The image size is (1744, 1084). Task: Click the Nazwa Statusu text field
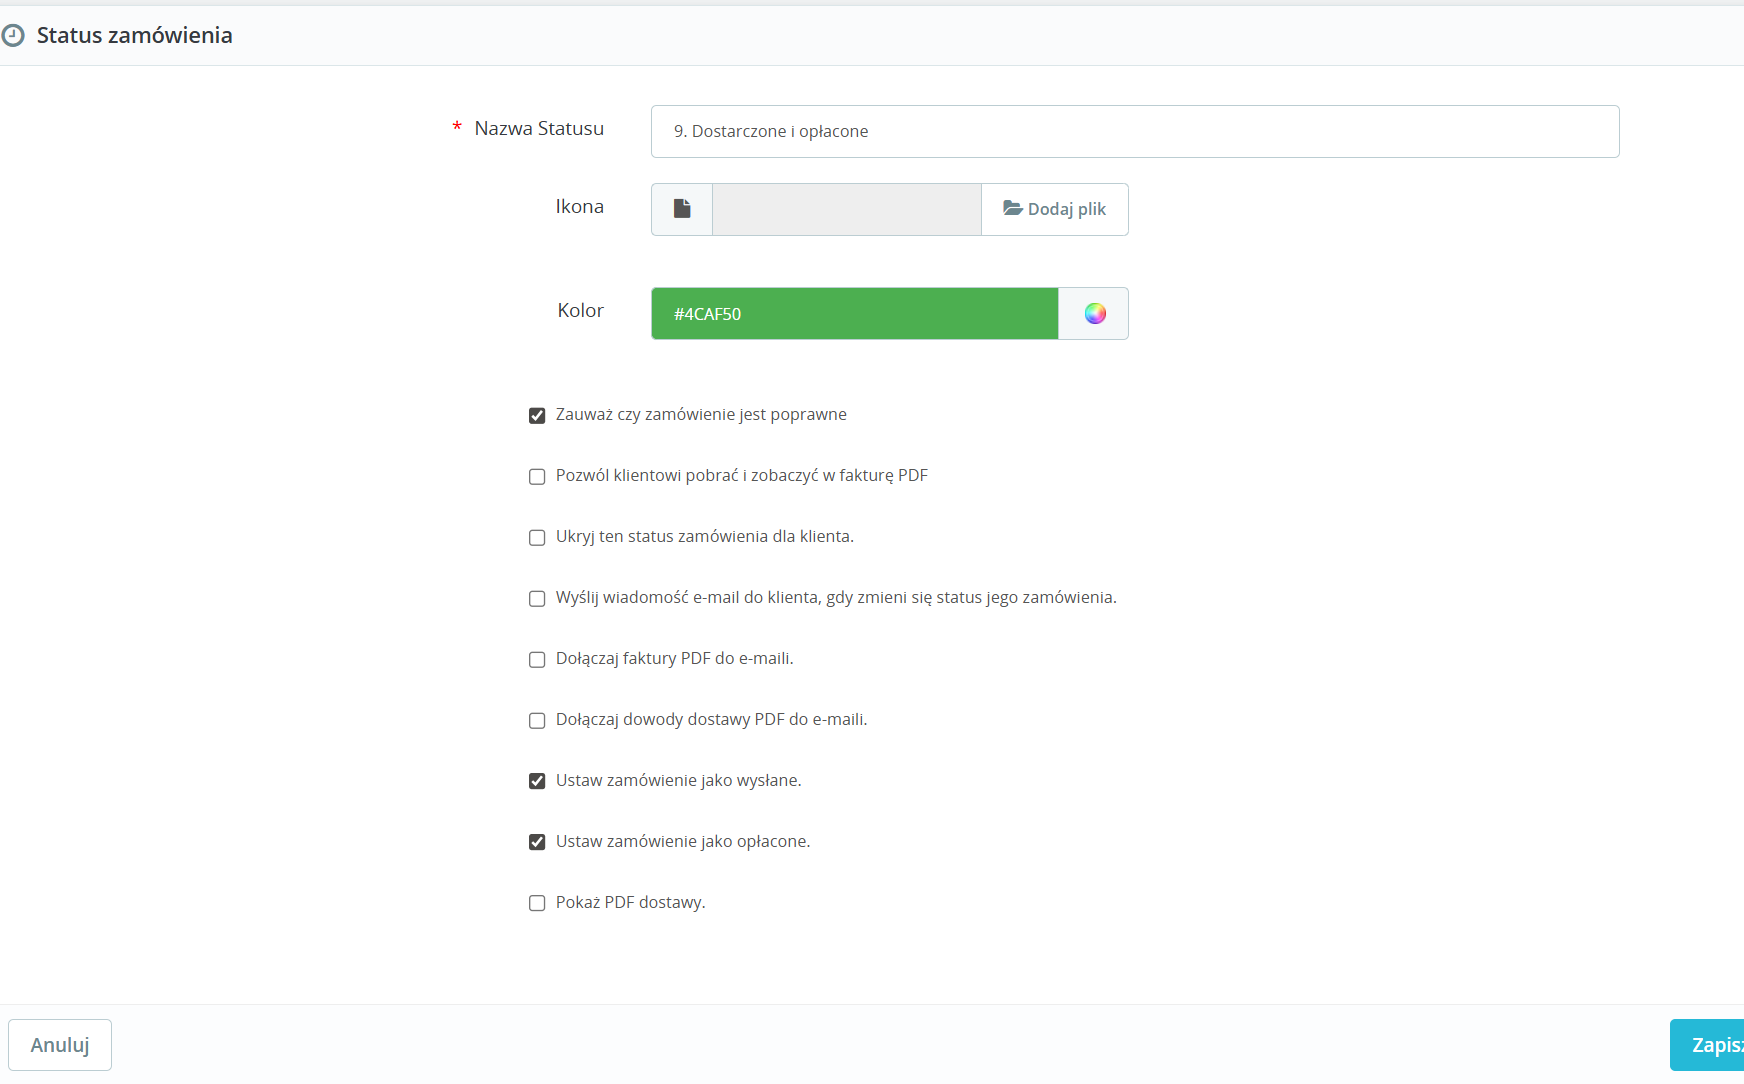tap(1135, 131)
